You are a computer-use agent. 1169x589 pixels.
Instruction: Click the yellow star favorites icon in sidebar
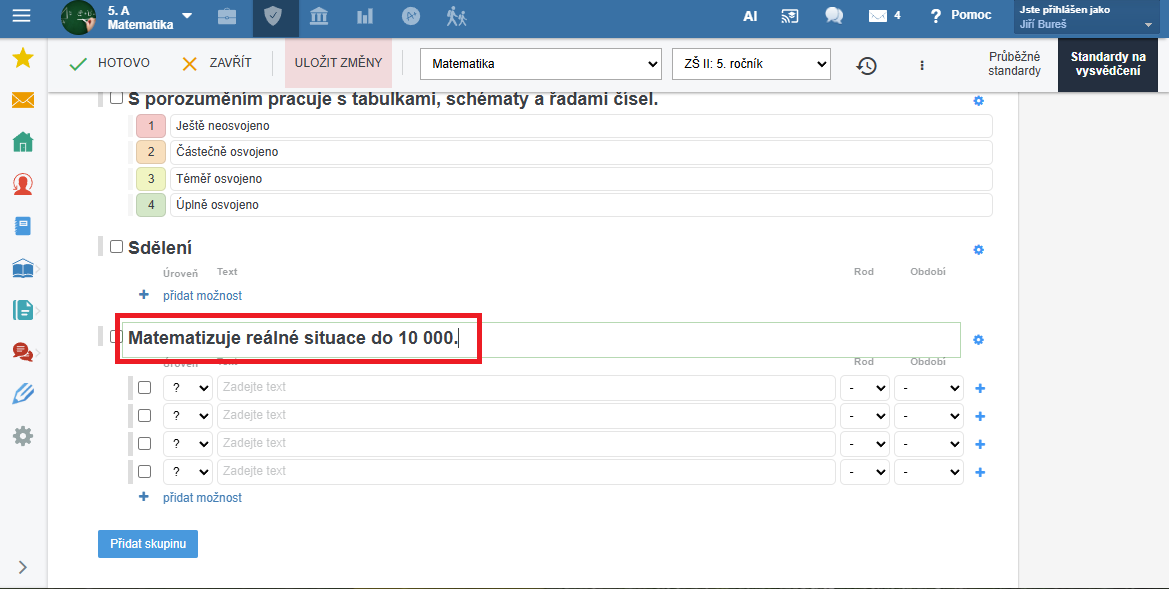pos(22,58)
